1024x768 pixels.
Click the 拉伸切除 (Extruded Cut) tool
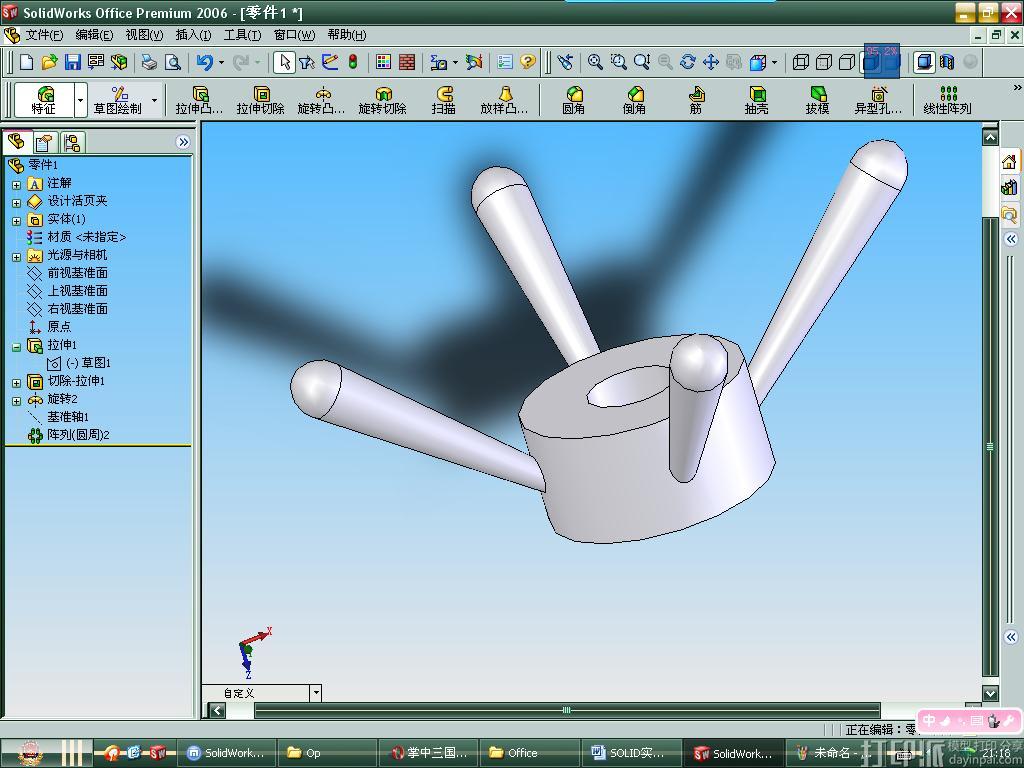[260, 99]
